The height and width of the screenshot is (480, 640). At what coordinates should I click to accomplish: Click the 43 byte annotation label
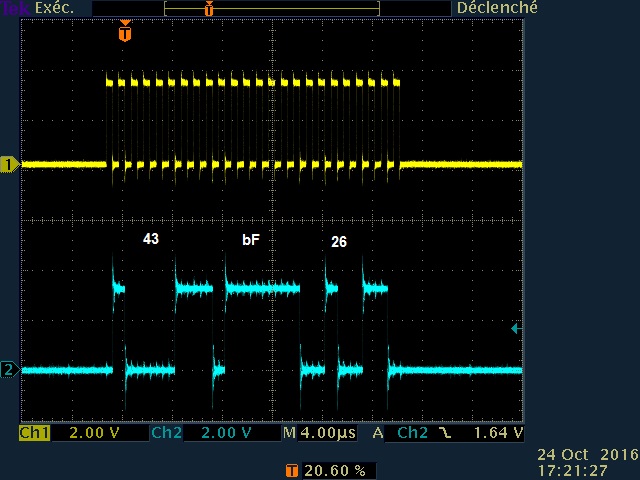pyautogui.click(x=151, y=239)
